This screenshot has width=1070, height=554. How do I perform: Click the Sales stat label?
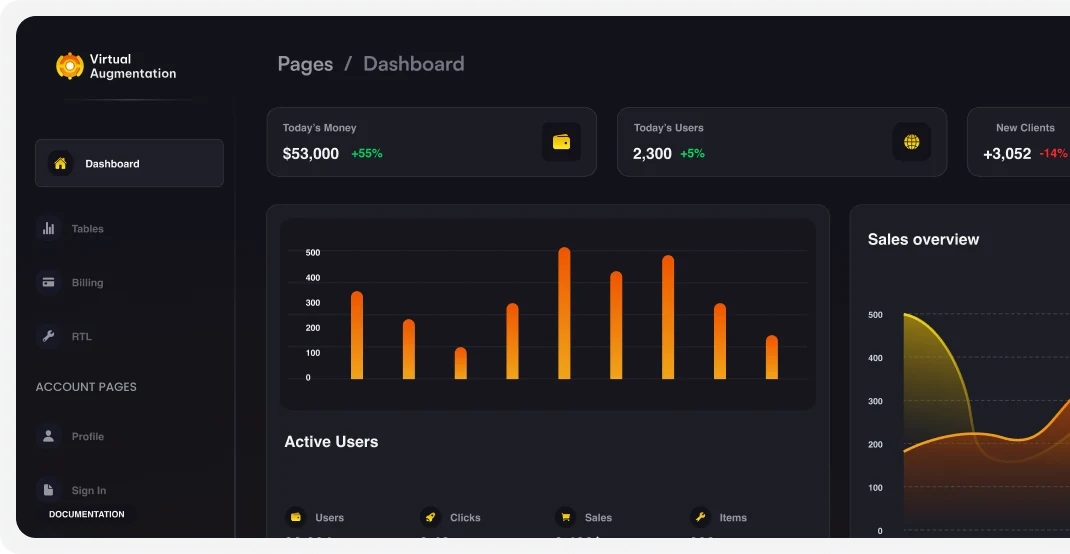click(x=598, y=518)
